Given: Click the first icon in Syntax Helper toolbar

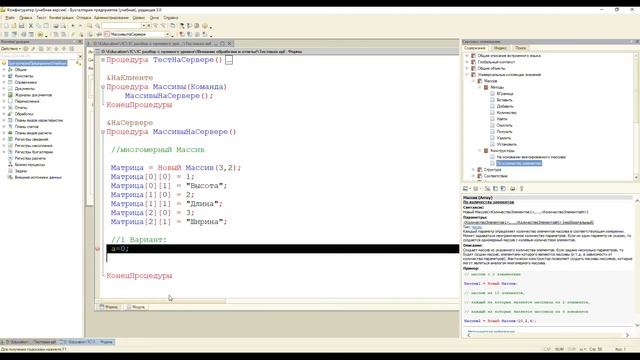Looking at the screenshot, I should (465, 189).
